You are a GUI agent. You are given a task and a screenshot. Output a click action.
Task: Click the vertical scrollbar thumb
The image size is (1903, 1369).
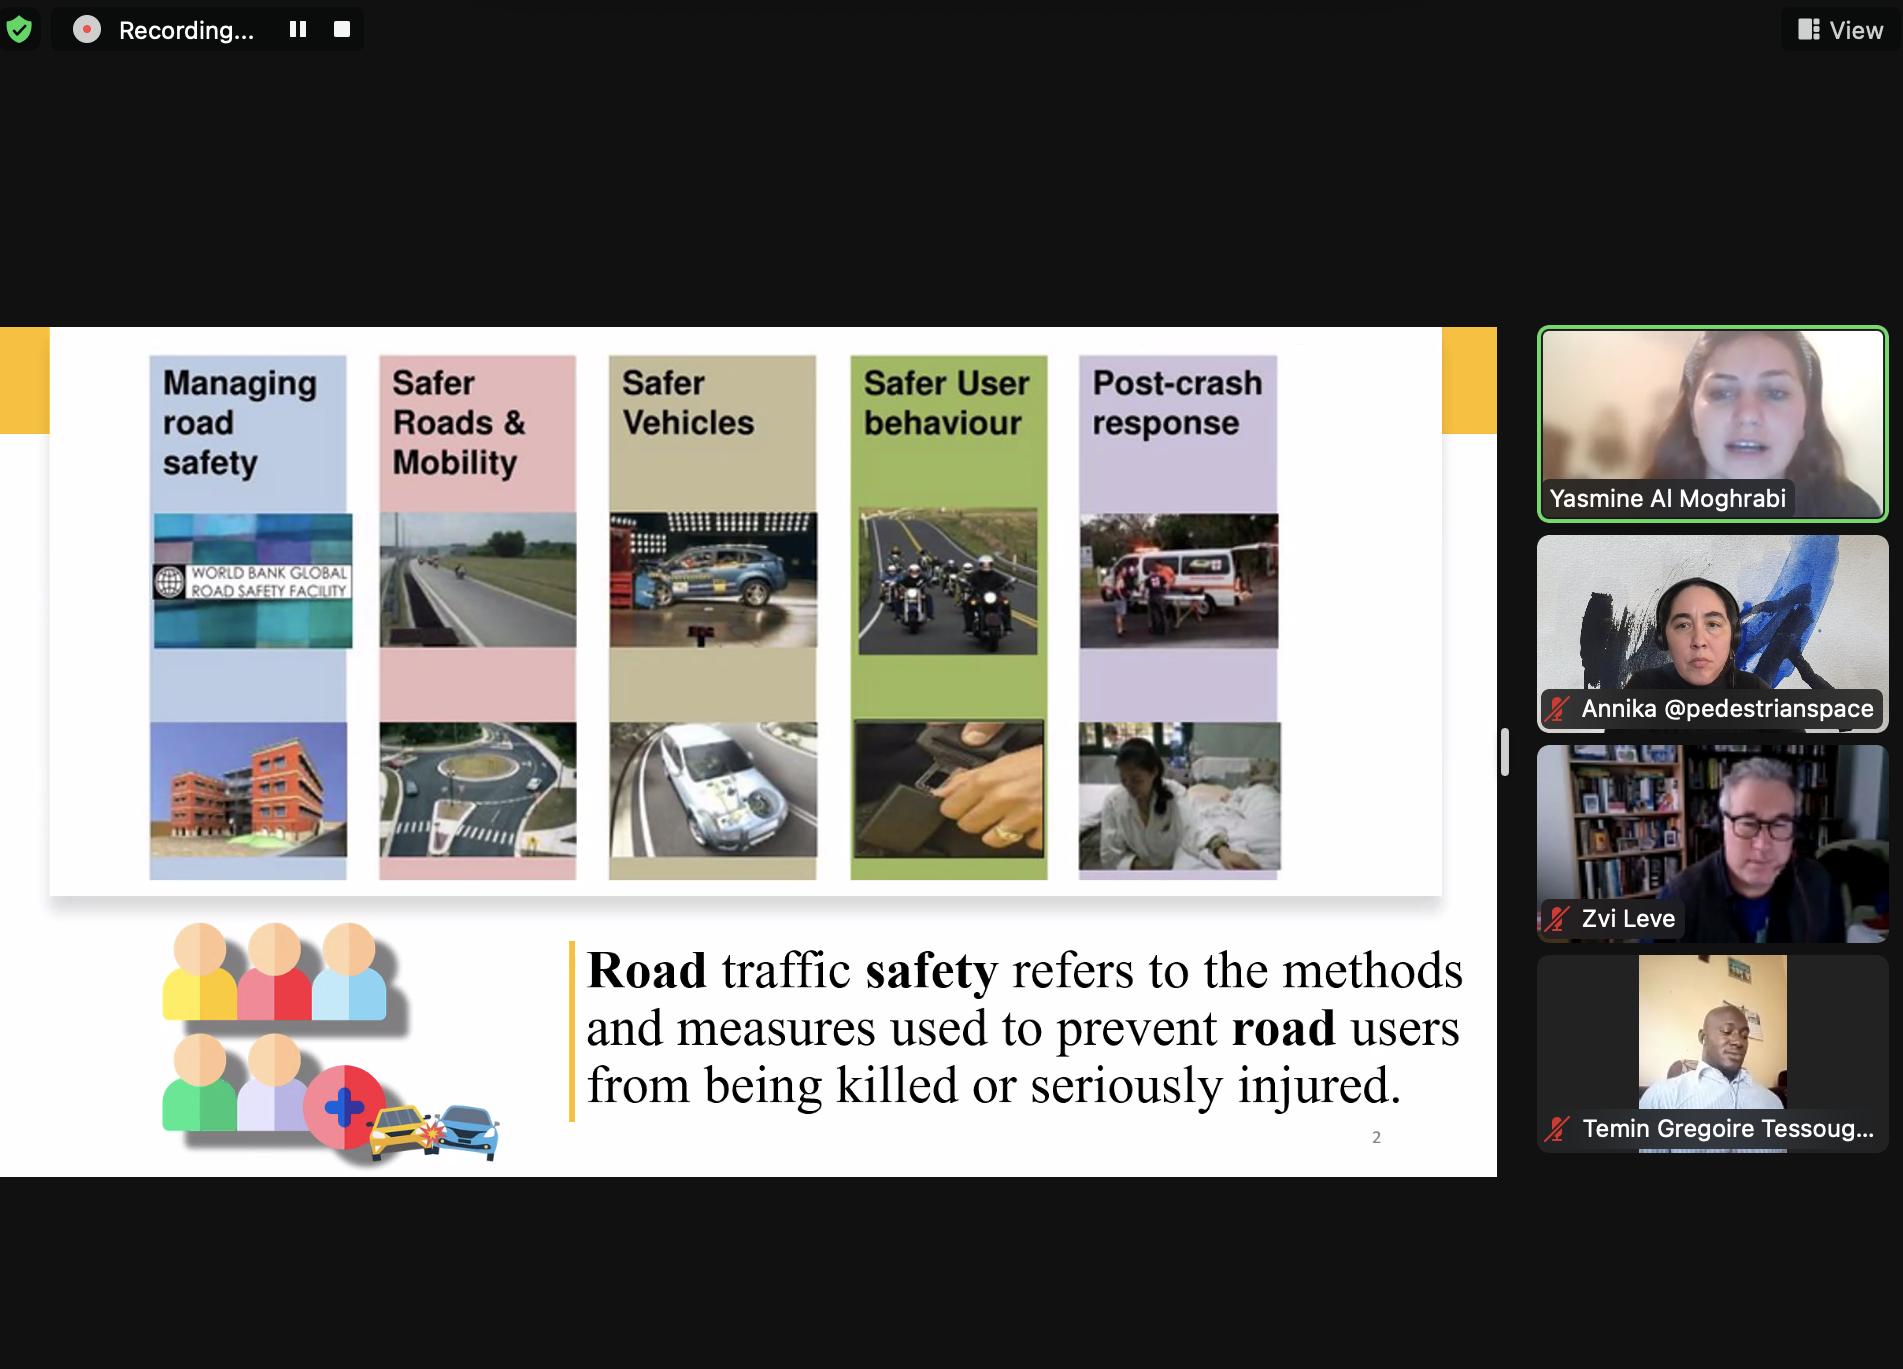point(1504,753)
